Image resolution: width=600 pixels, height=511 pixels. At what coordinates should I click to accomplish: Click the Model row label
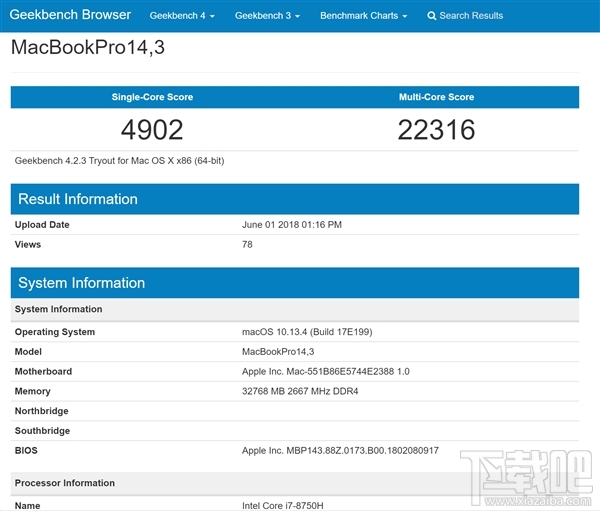pyautogui.click(x=28, y=352)
